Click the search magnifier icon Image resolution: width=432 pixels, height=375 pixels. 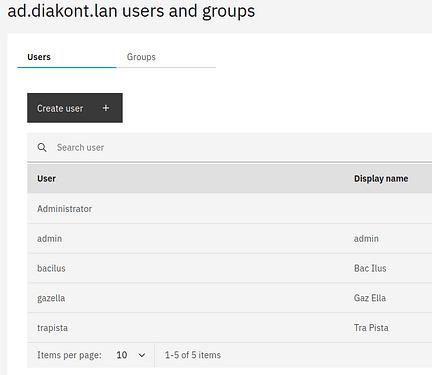pos(42,147)
